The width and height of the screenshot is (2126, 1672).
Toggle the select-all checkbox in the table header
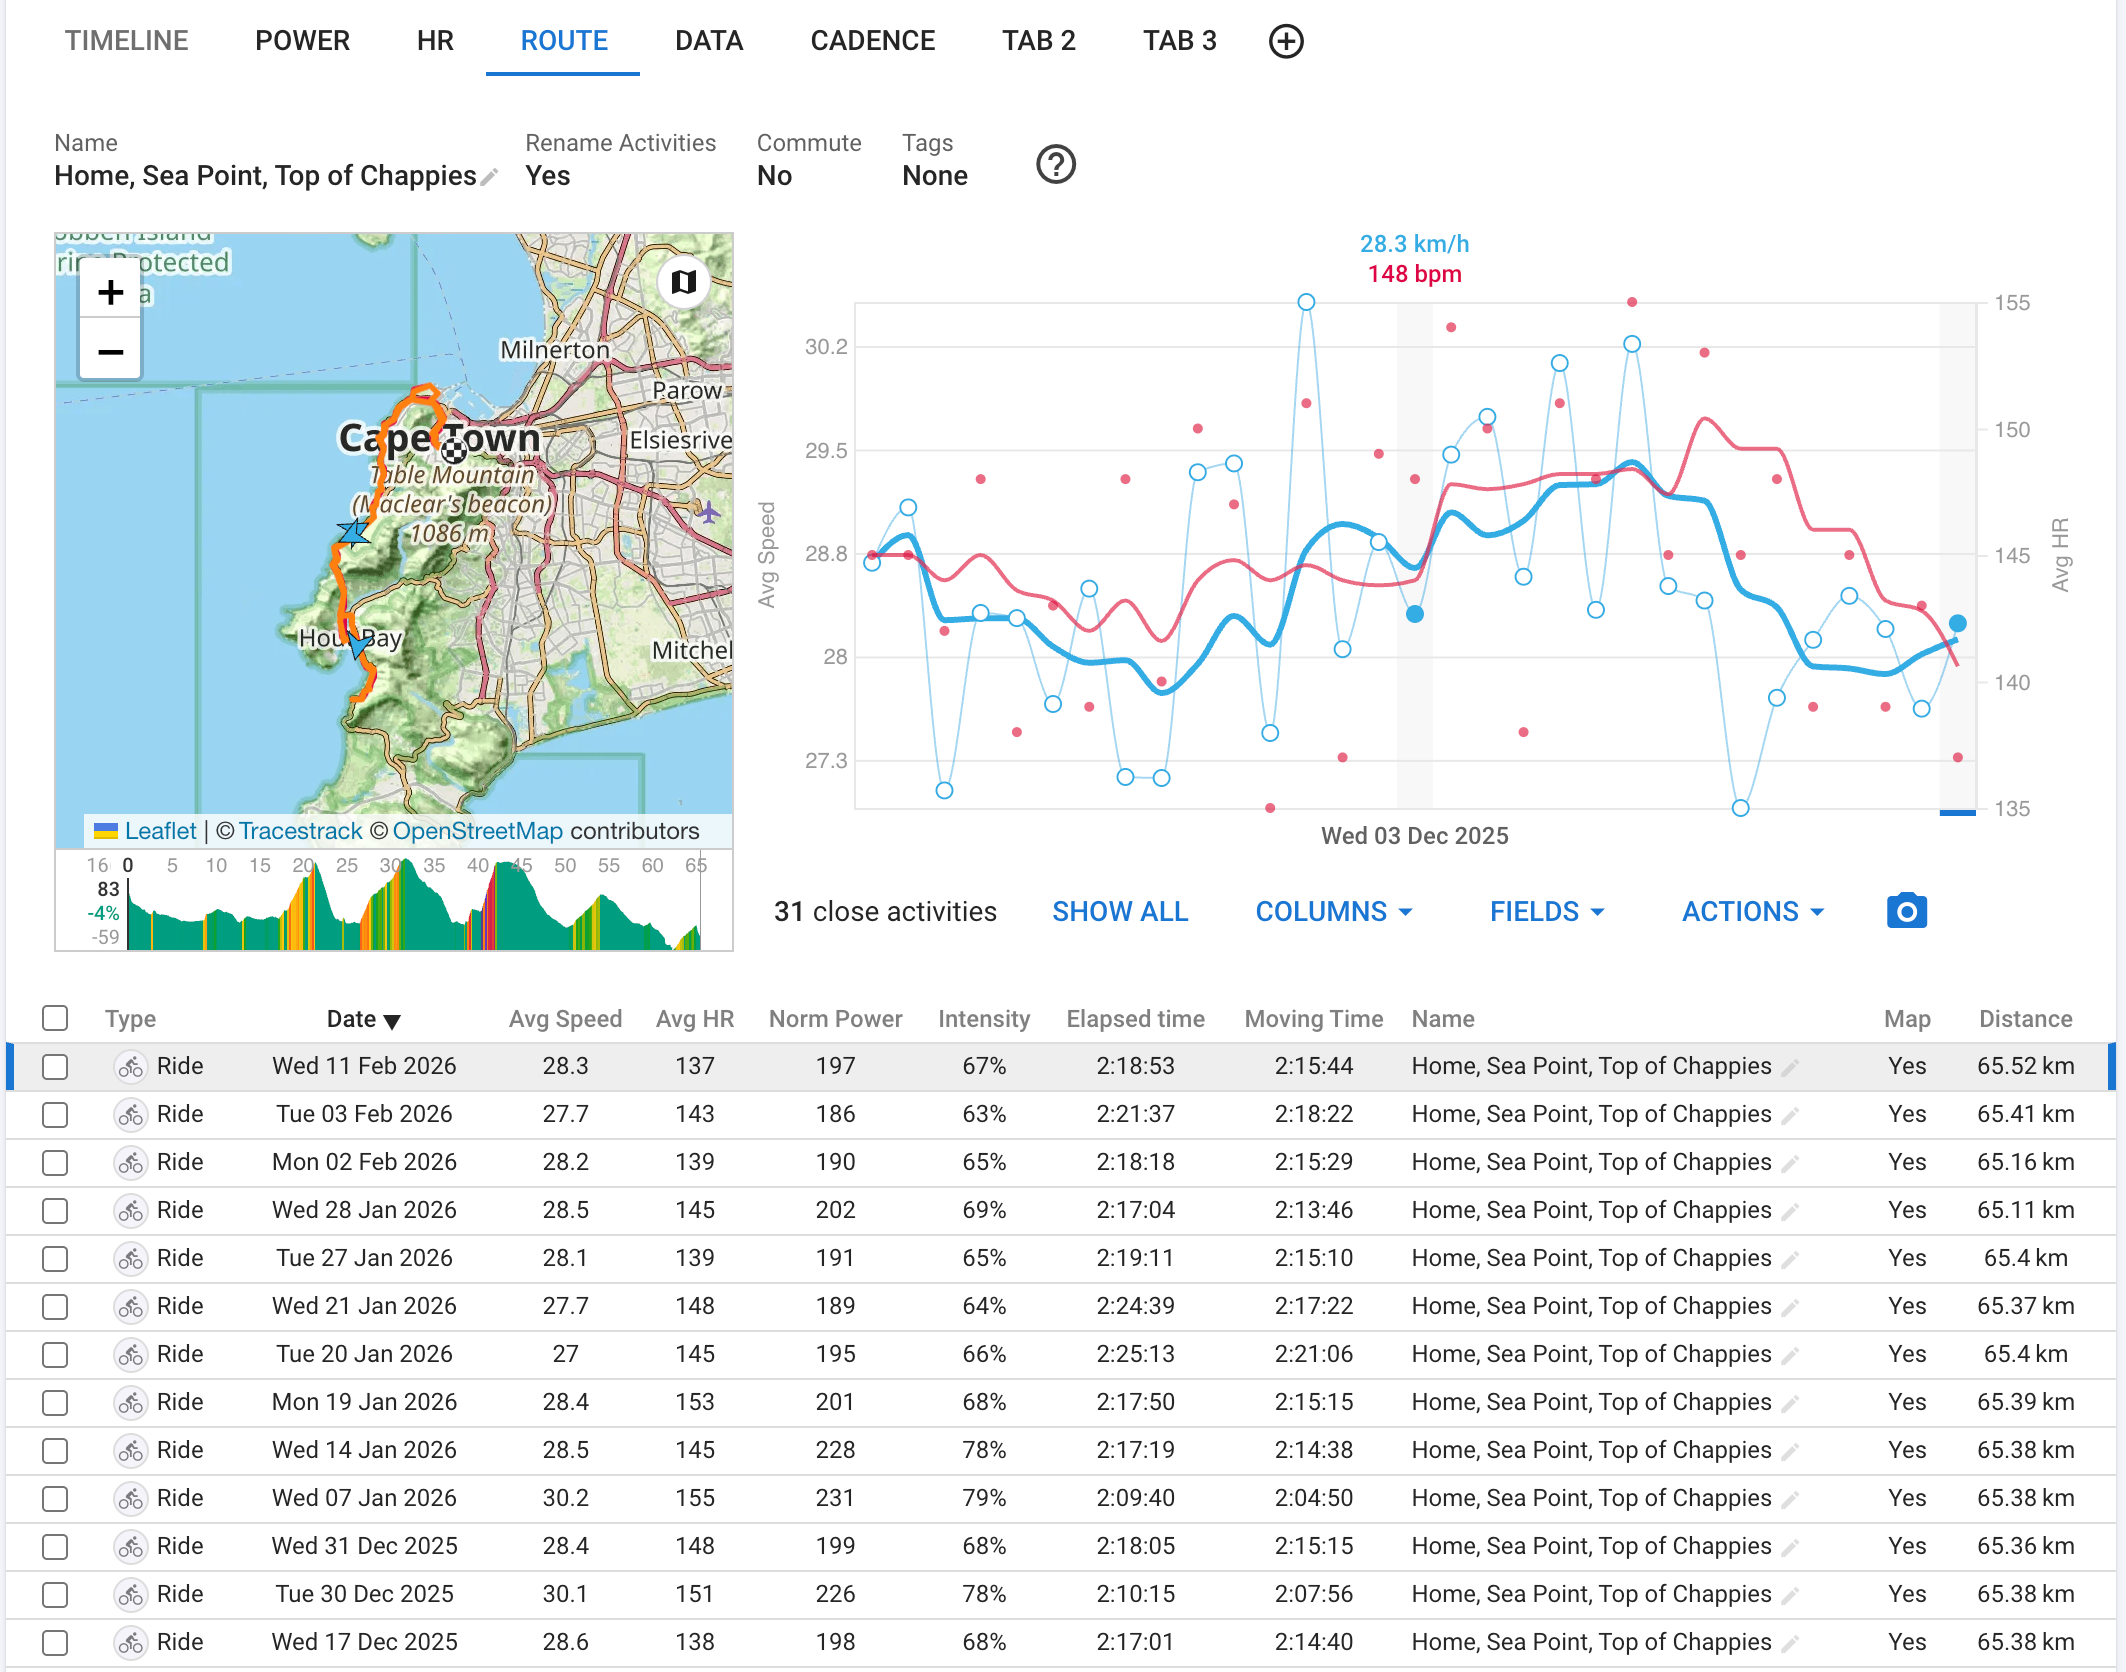(55, 1018)
